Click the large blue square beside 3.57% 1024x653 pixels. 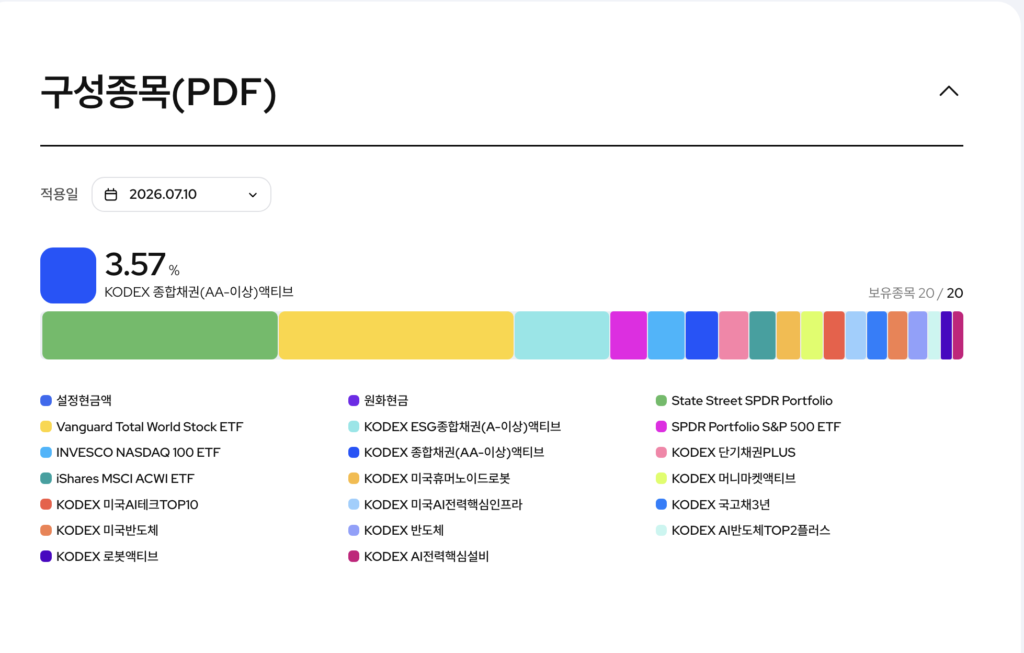[68, 276]
